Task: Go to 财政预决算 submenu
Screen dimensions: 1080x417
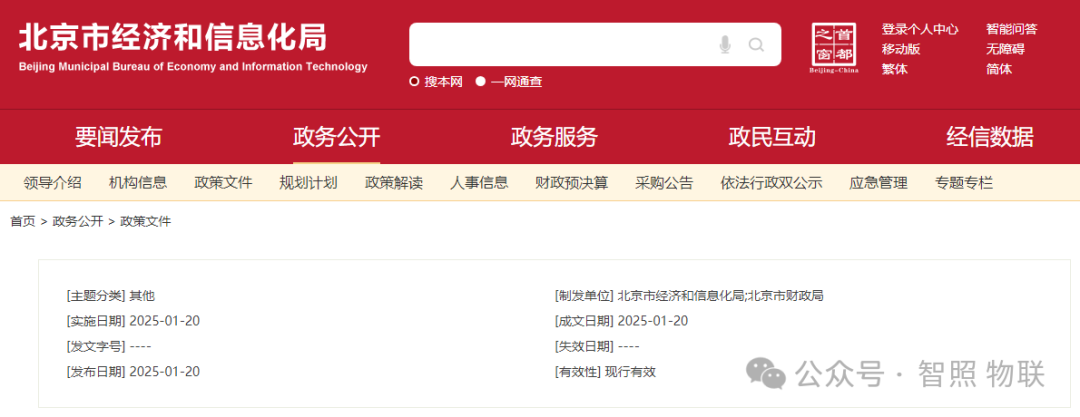Action: point(572,183)
